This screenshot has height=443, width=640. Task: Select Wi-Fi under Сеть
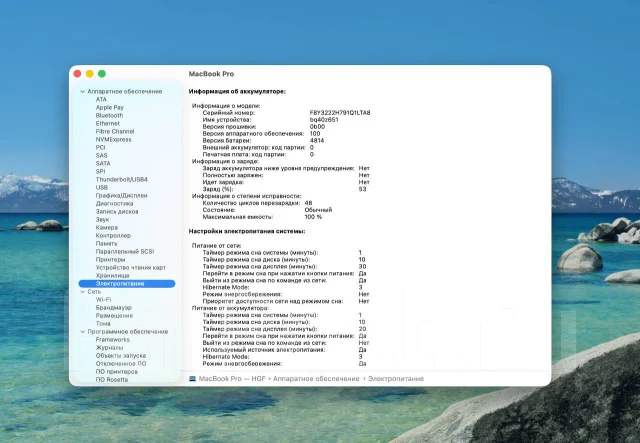103,299
